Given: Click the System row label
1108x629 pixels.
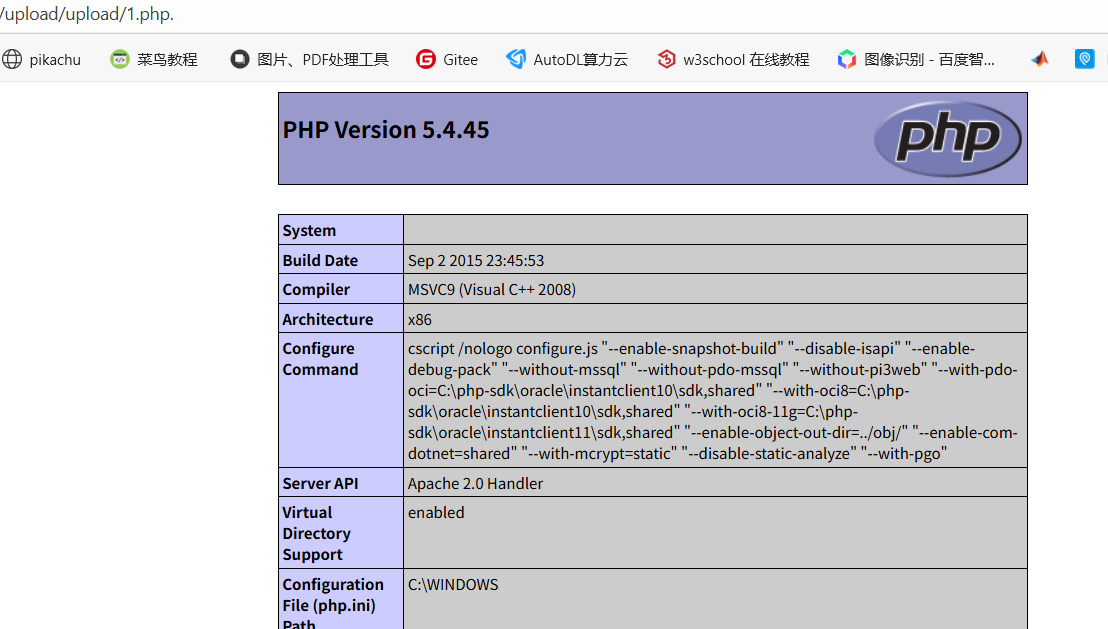Looking at the screenshot, I should click(341, 230).
